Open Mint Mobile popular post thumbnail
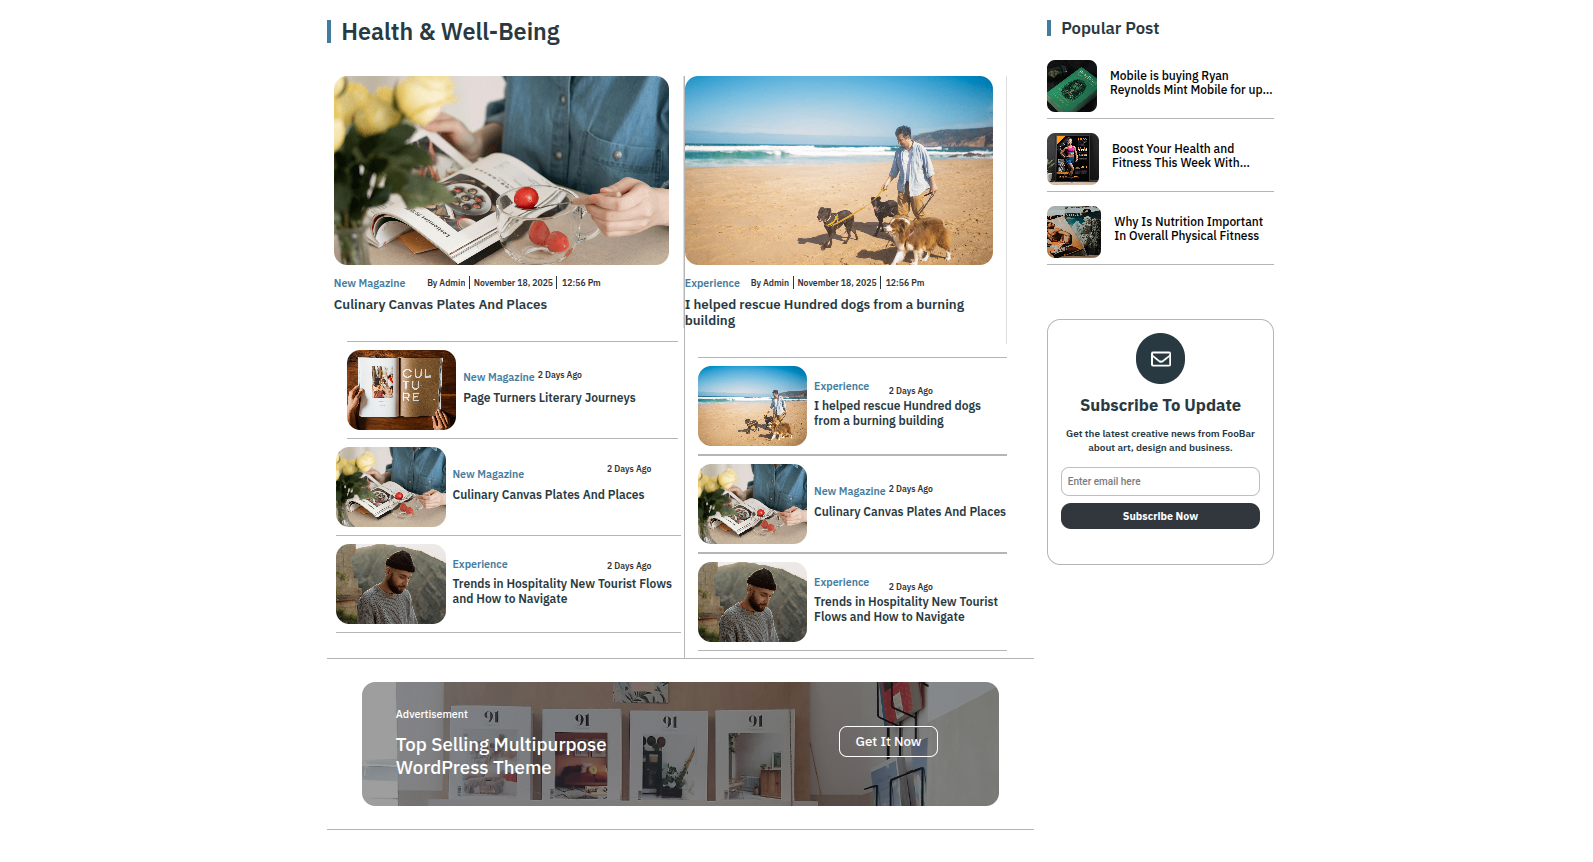The image size is (1593, 862). pos(1072,86)
